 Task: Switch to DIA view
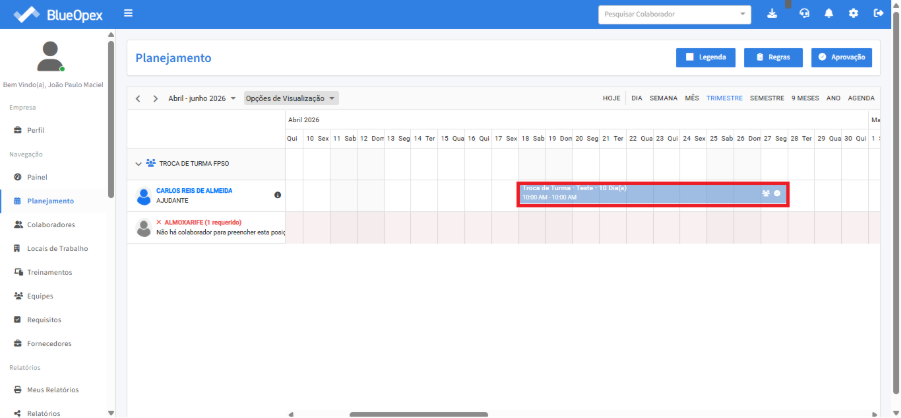637,98
